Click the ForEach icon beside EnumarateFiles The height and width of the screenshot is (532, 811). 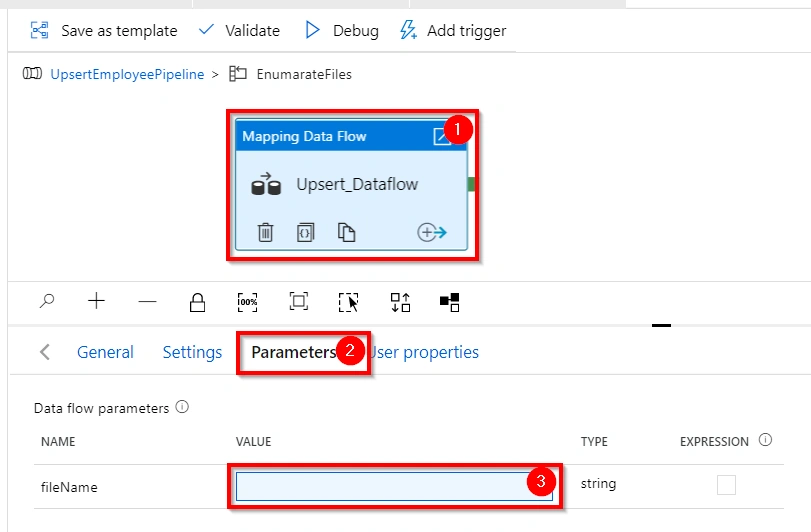click(x=238, y=74)
